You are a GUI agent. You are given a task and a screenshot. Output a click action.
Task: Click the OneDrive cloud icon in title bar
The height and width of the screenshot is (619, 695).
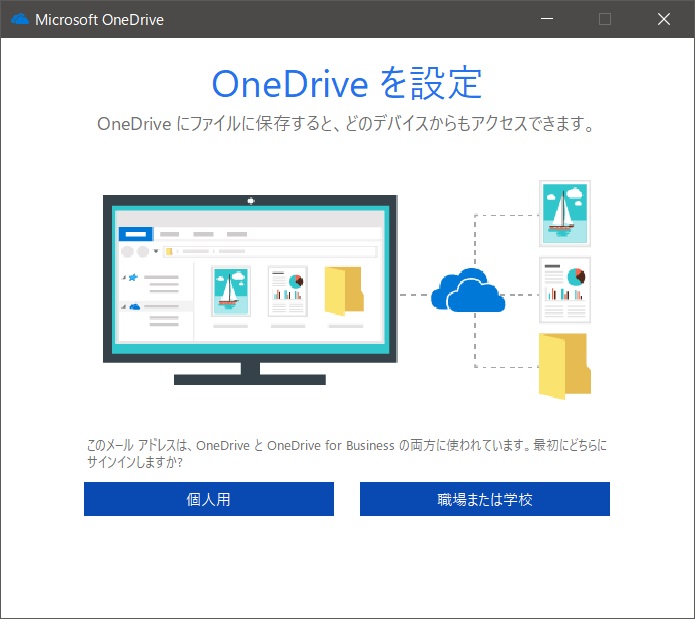click(x=20, y=19)
